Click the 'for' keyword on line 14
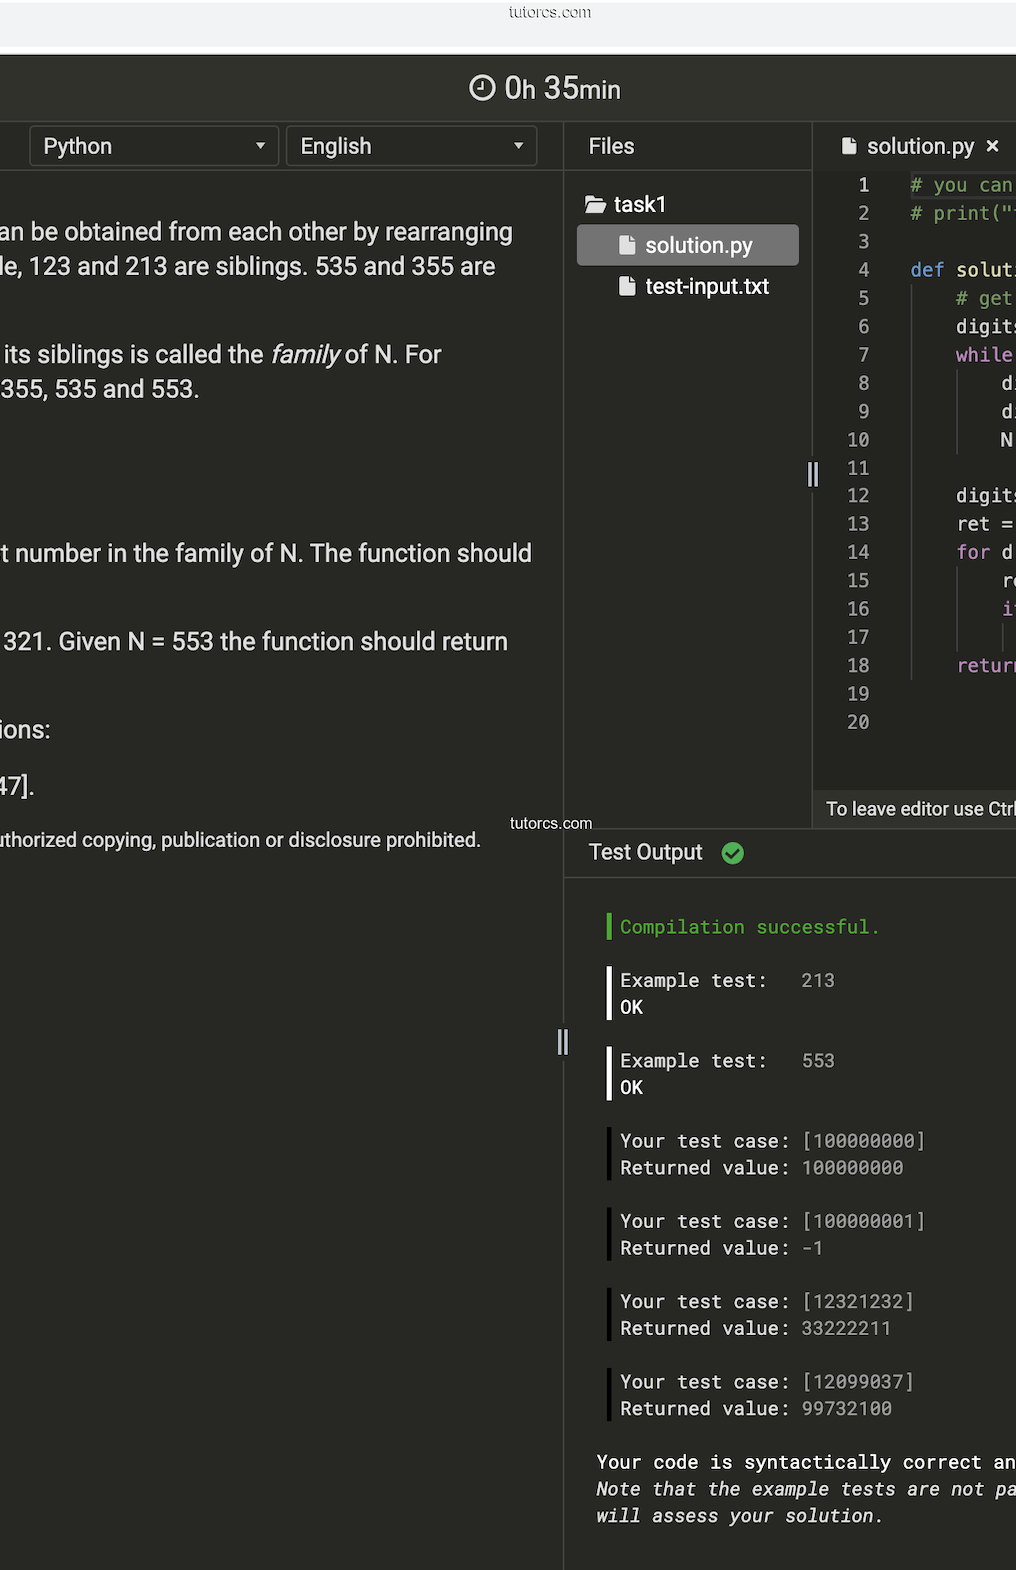1016x1570 pixels. 973,552
